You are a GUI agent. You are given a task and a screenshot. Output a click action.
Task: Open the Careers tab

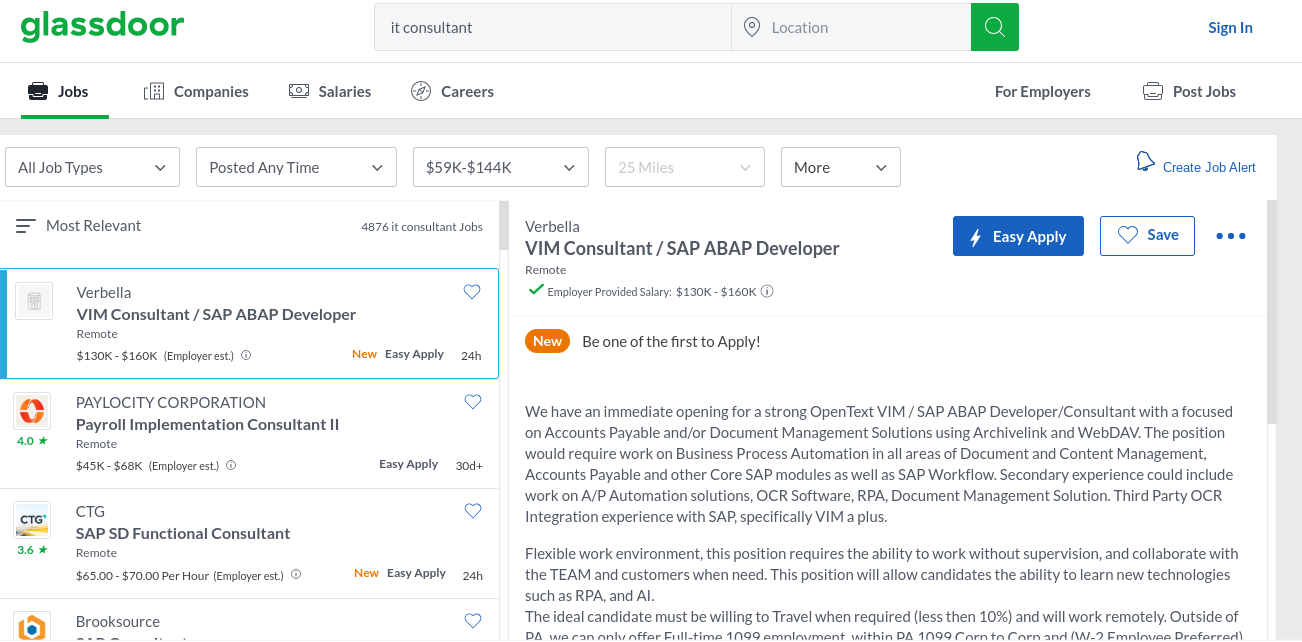click(x=452, y=91)
